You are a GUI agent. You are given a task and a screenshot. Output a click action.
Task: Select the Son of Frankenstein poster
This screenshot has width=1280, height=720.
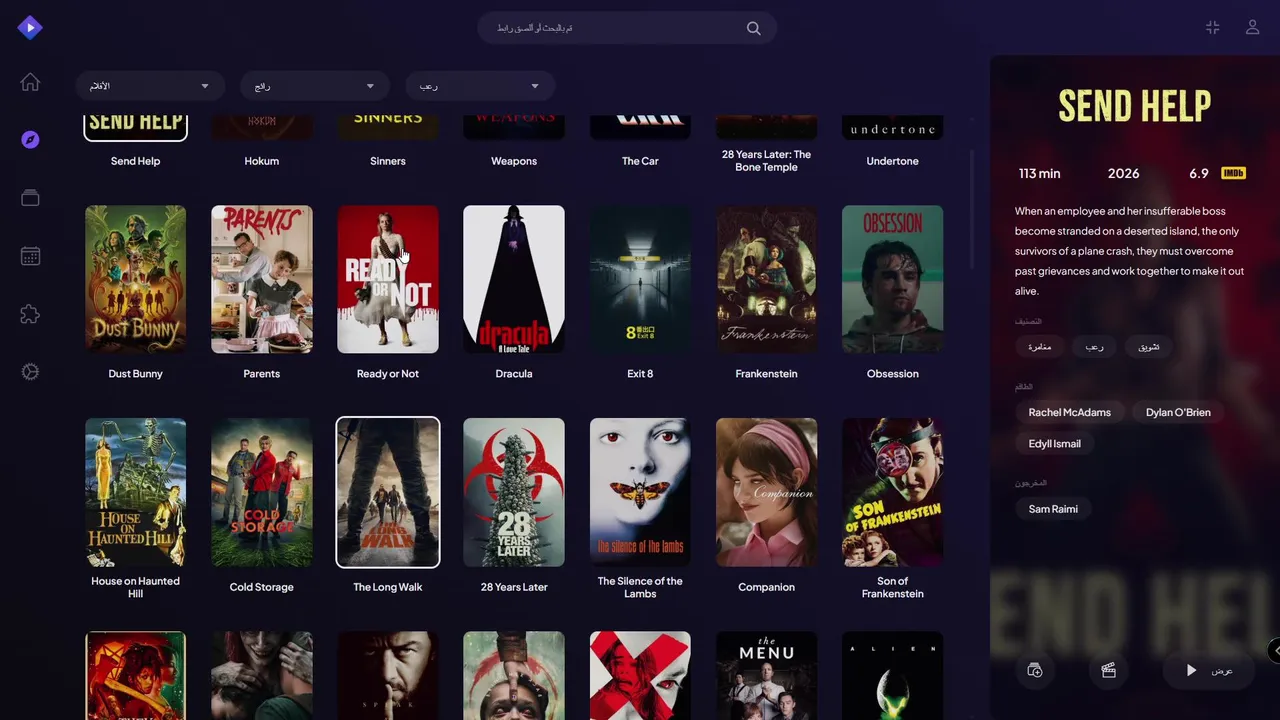[892, 492]
